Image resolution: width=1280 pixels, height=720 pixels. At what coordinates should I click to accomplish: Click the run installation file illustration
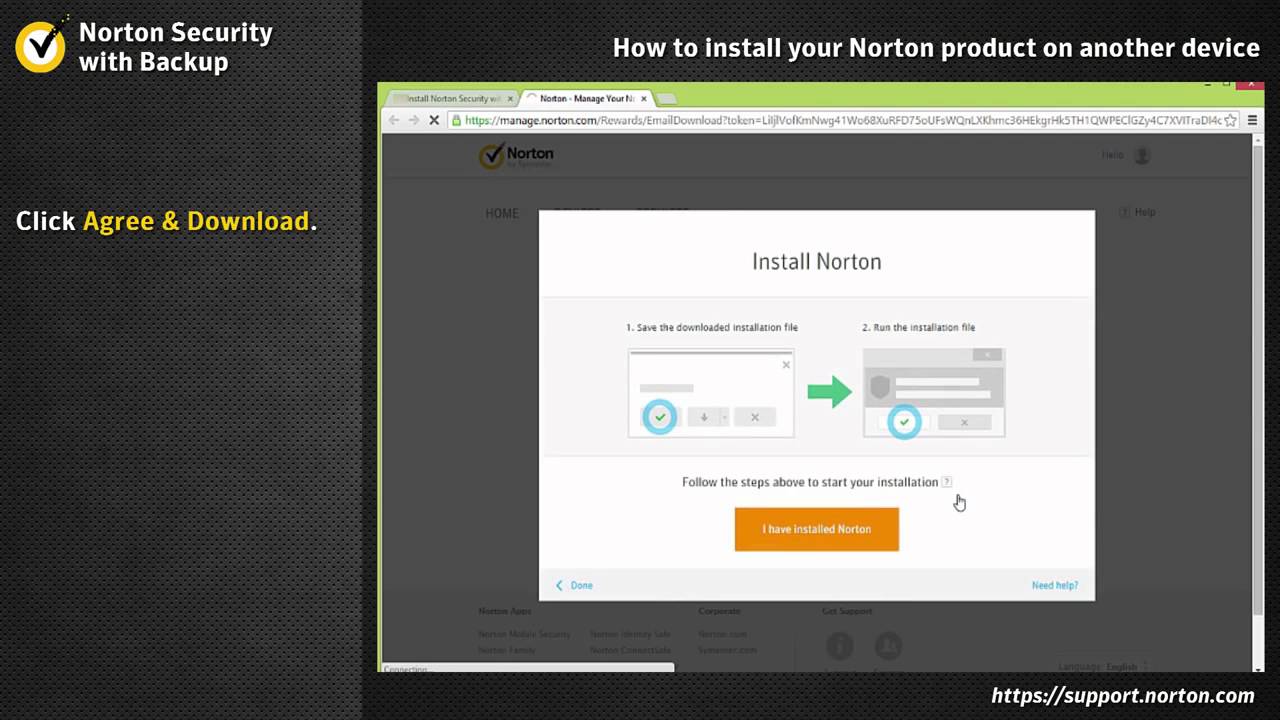[934, 393]
